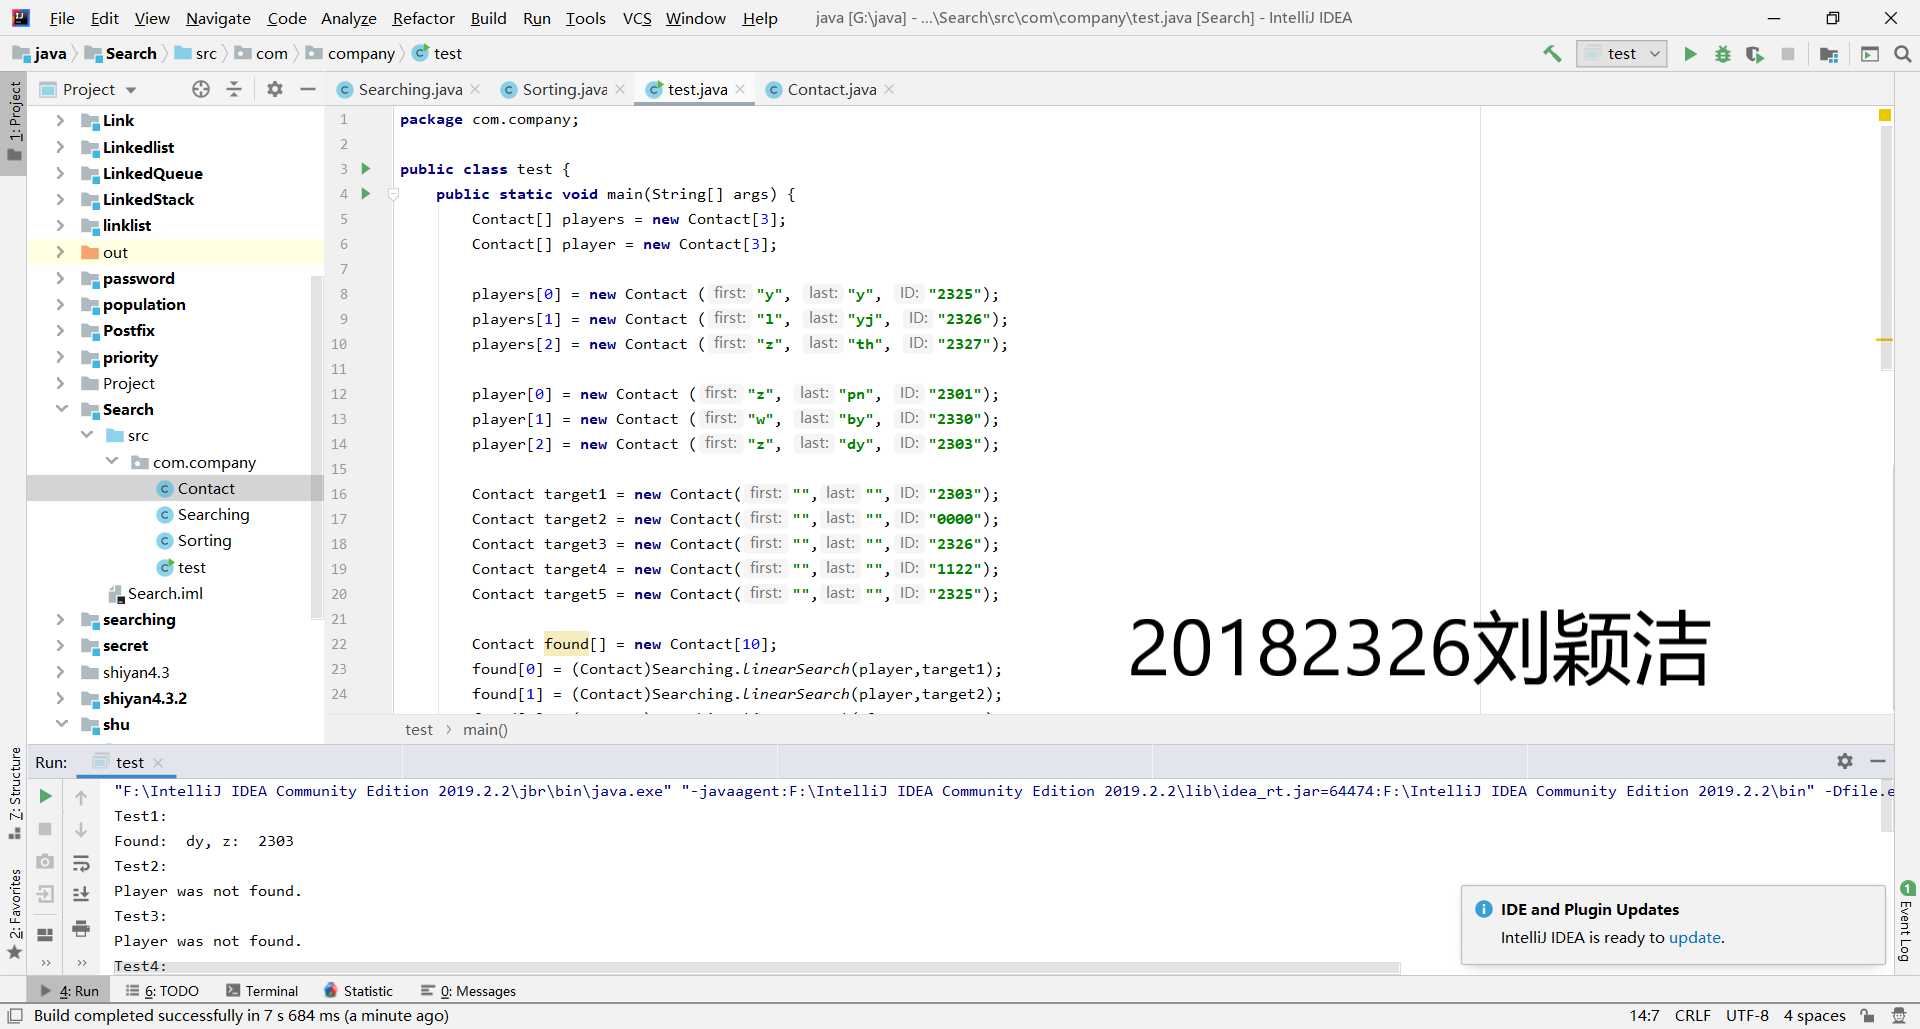
Task: Start debugging with the bug icon
Action: pyautogui.click(x=1723, y=54)
